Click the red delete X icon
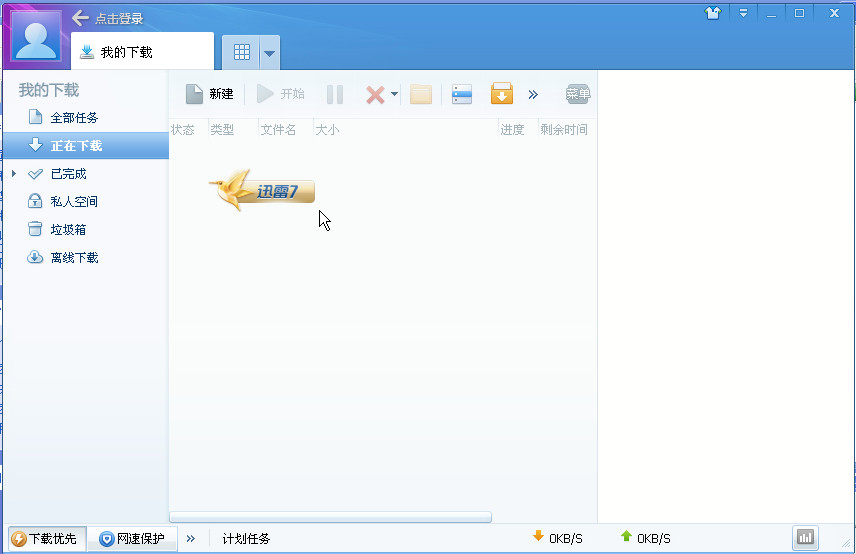 tap(375, 94)
